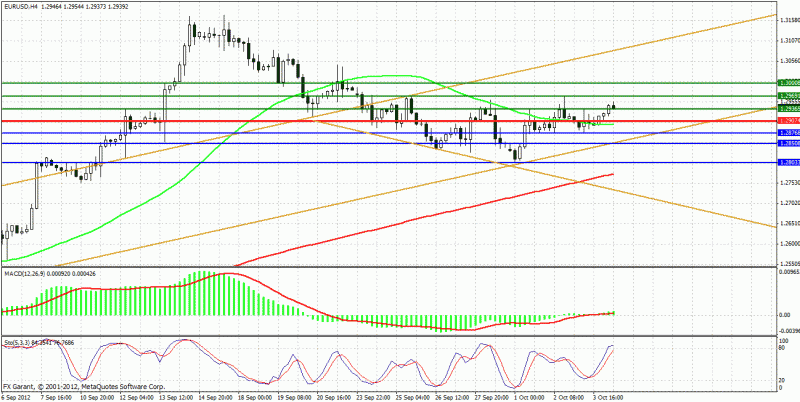
Task: Click the 1.2600 value on price scale
Action: click(x=788, y=243)
